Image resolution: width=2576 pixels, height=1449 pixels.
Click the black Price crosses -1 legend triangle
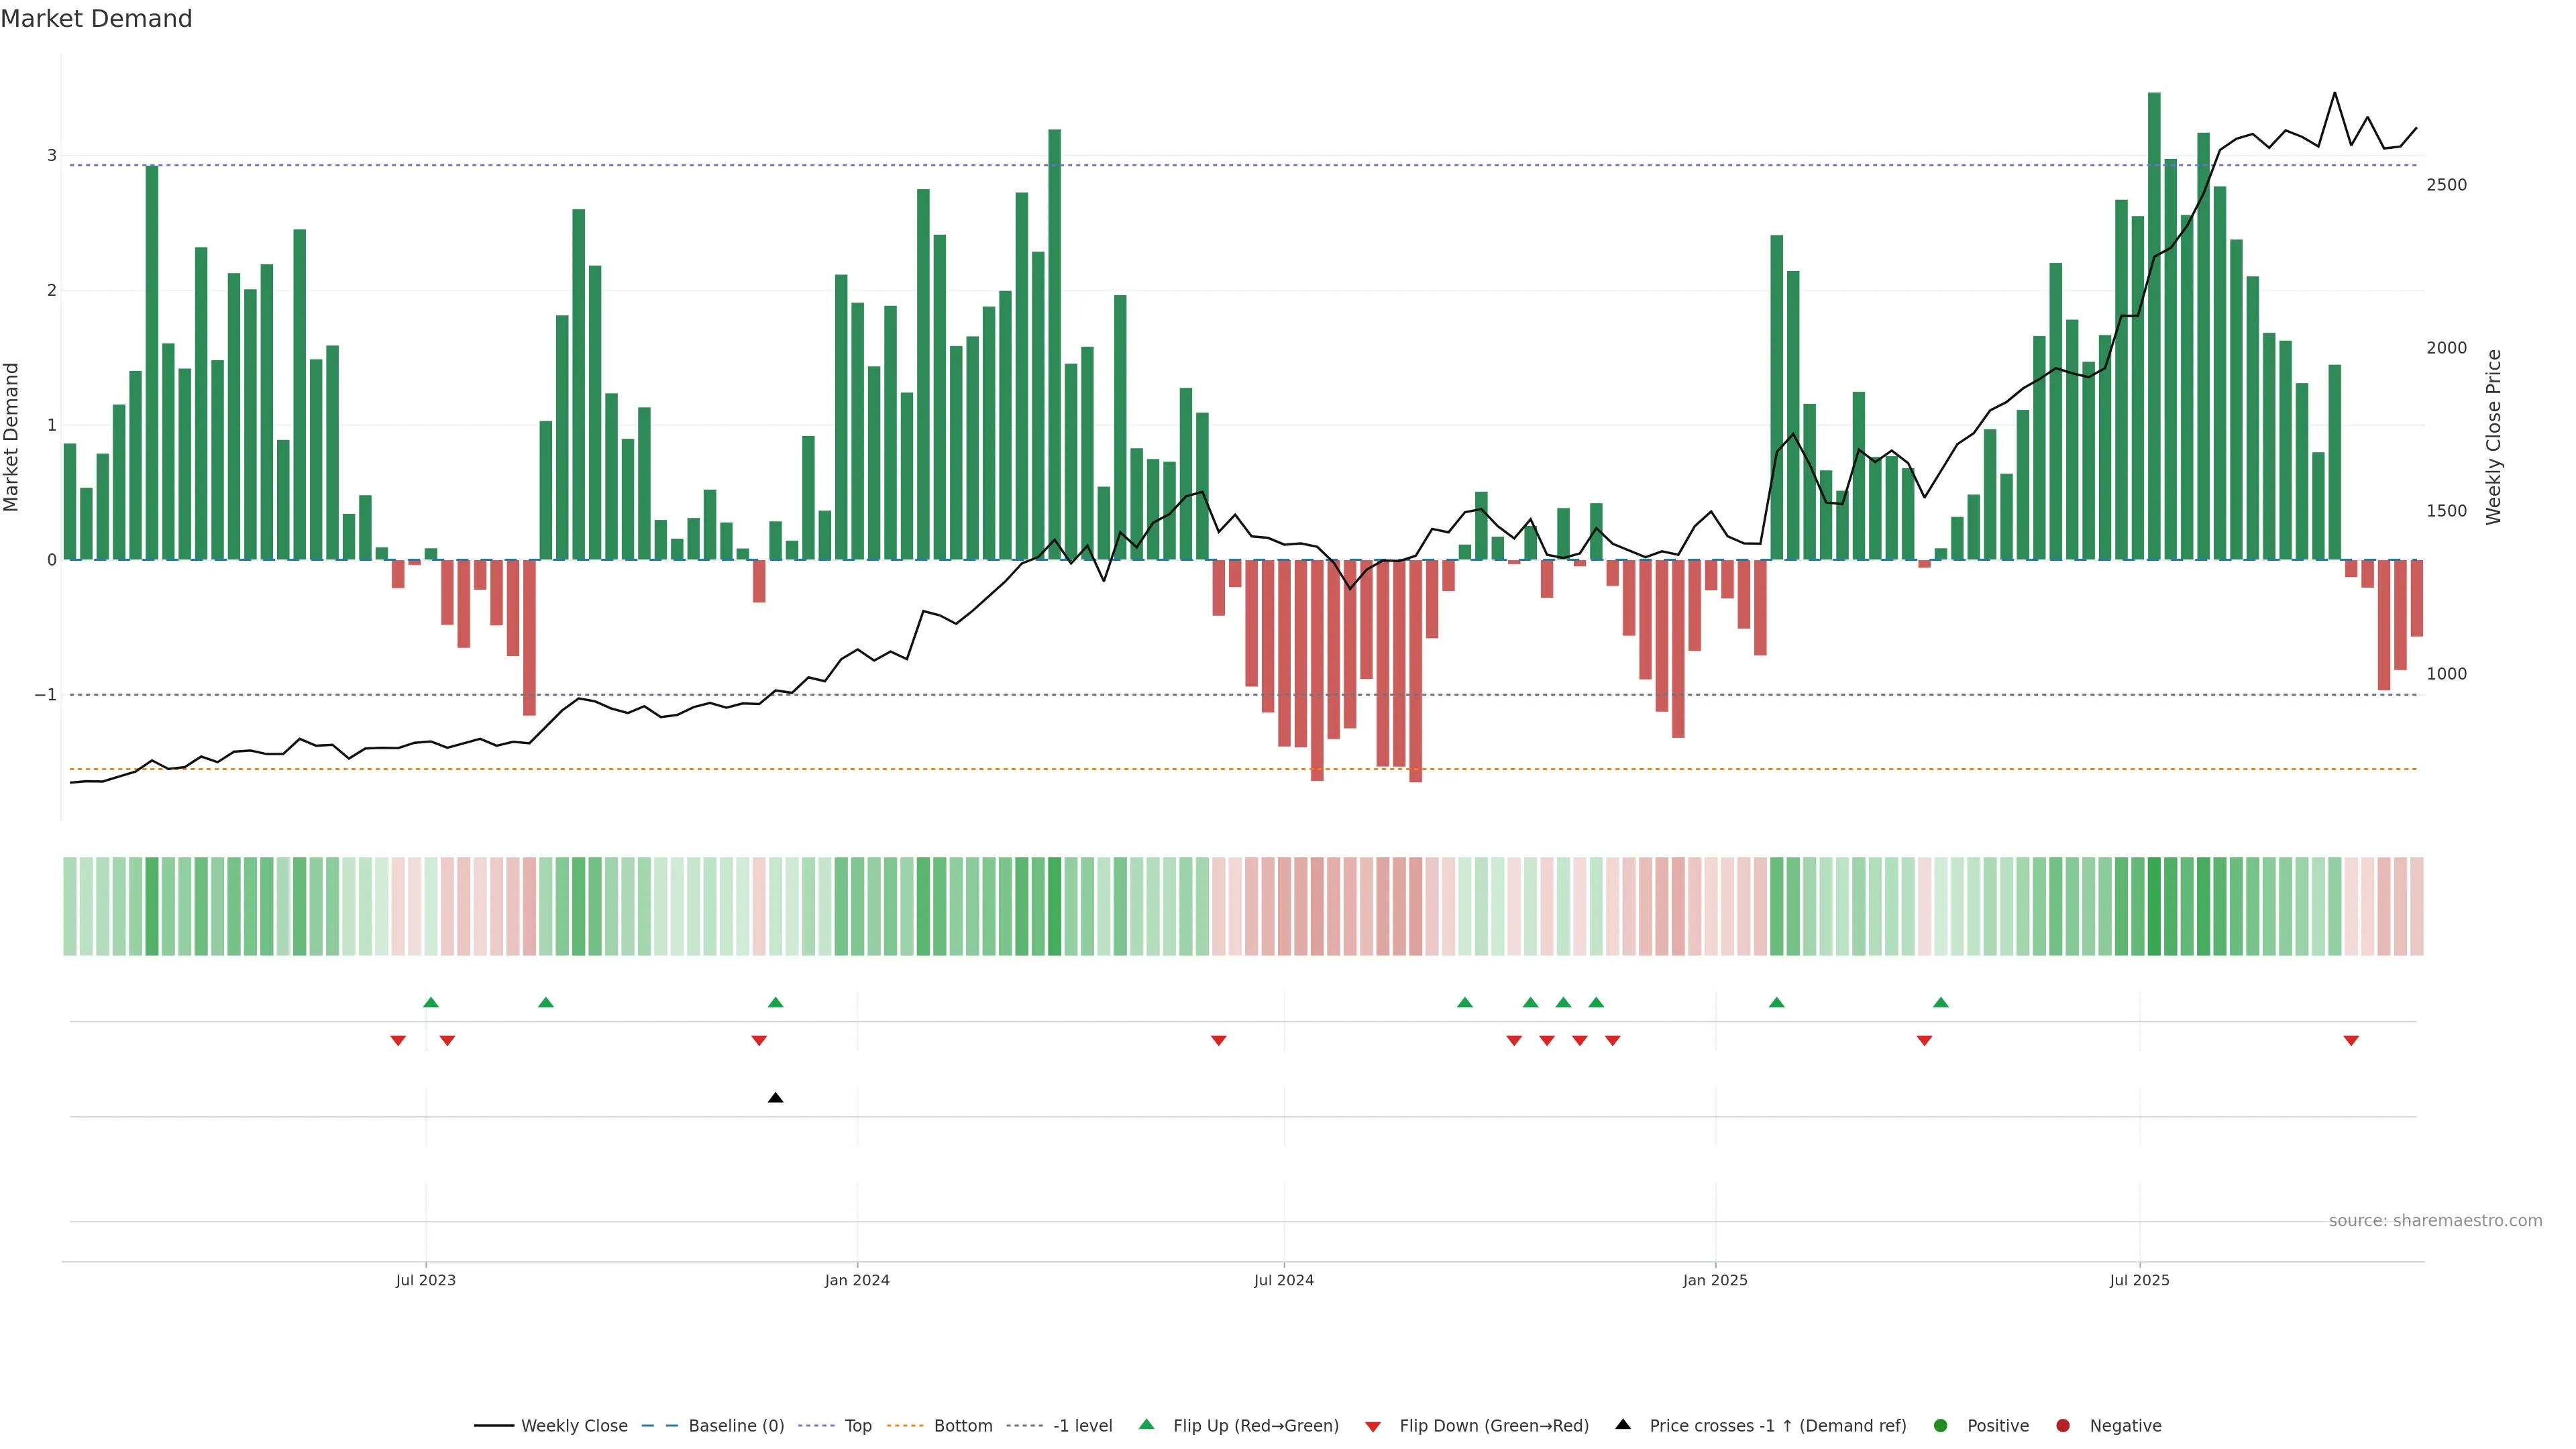point(1623,1424)
